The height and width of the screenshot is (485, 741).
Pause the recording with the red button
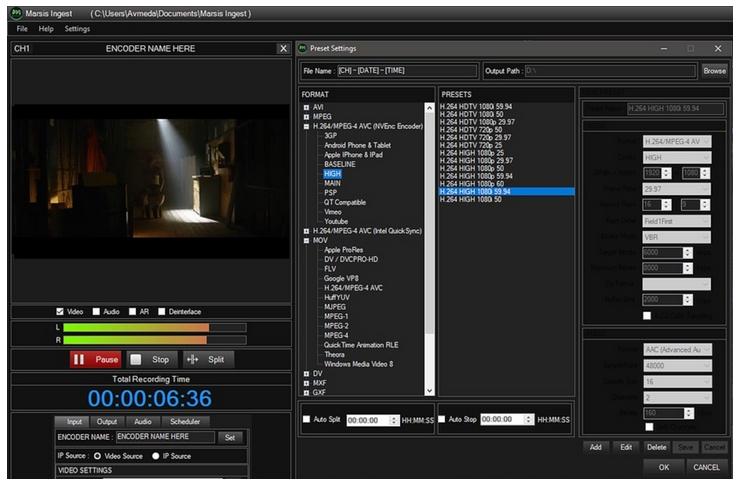click(x=96, y=359)
